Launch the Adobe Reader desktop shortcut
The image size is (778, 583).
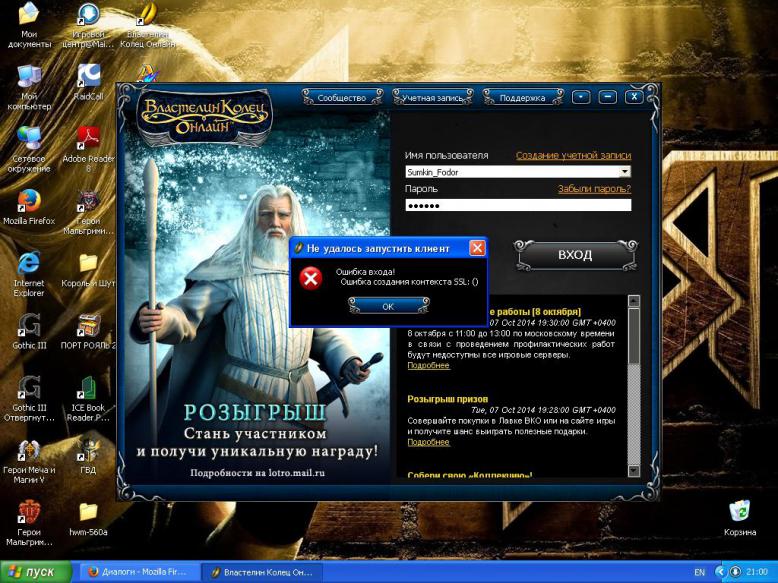pos(88,150)
